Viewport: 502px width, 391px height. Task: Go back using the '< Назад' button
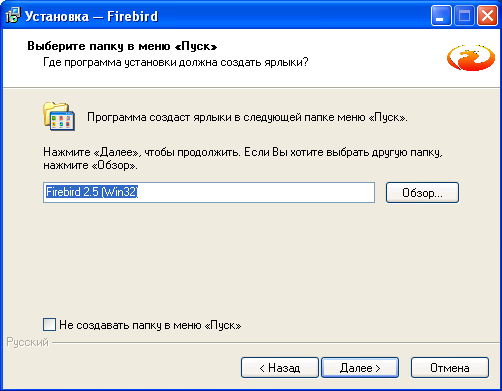(280, 368)
